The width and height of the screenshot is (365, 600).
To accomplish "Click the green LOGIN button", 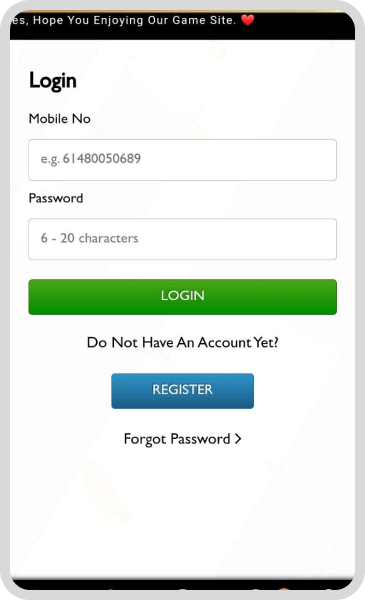I will (x=182, y=297).
